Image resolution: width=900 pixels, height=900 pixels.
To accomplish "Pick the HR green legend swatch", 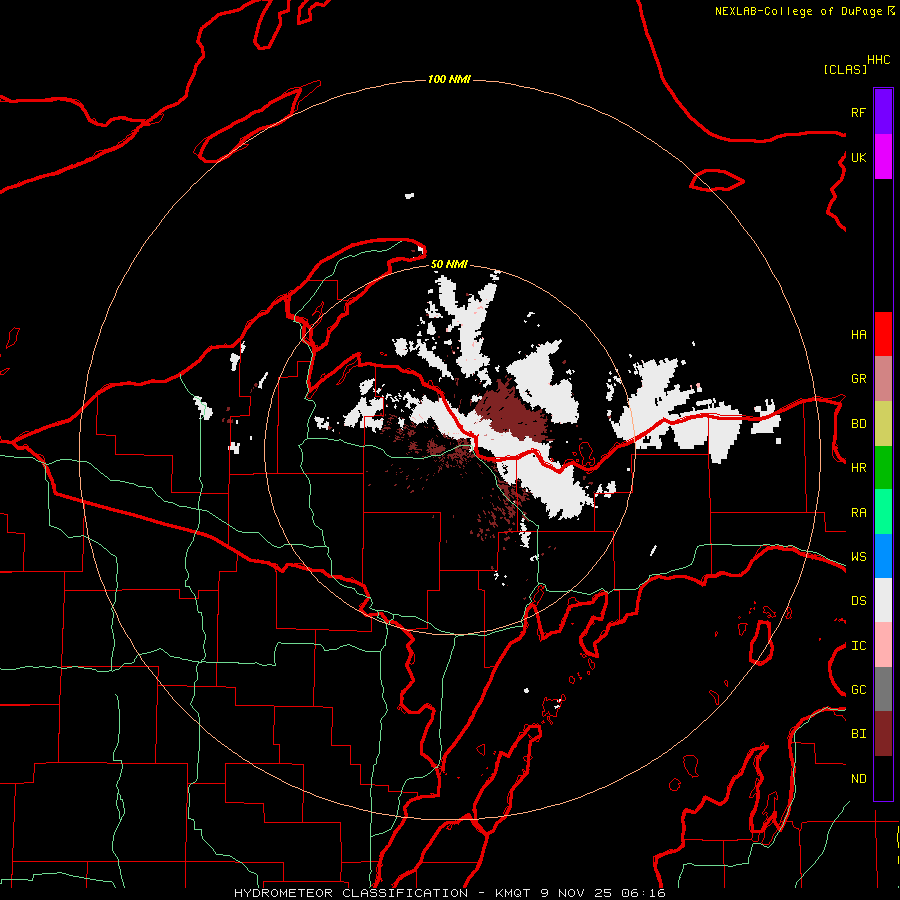I will [x=883, y=468].
